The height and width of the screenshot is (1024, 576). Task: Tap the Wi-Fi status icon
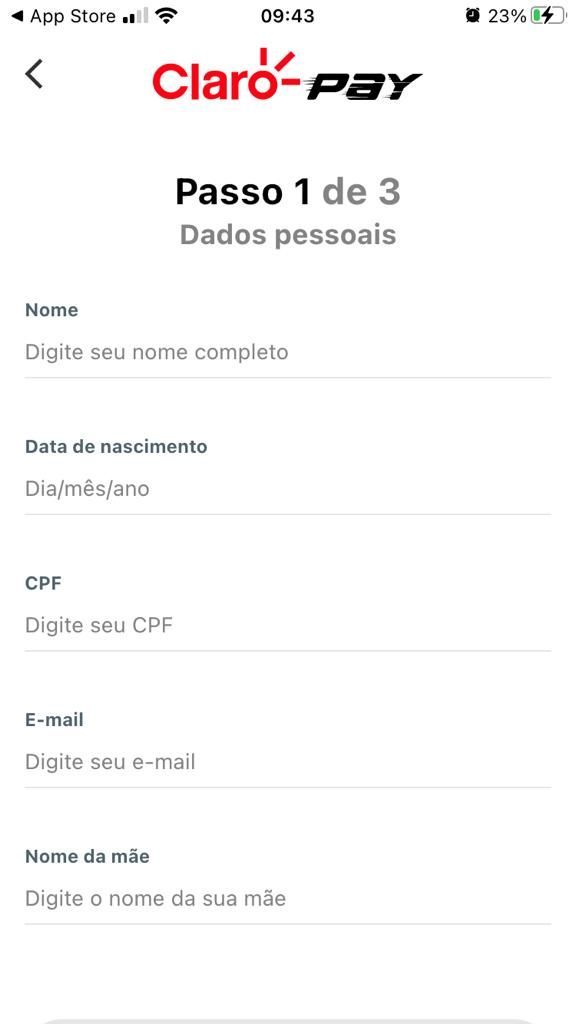168,16
